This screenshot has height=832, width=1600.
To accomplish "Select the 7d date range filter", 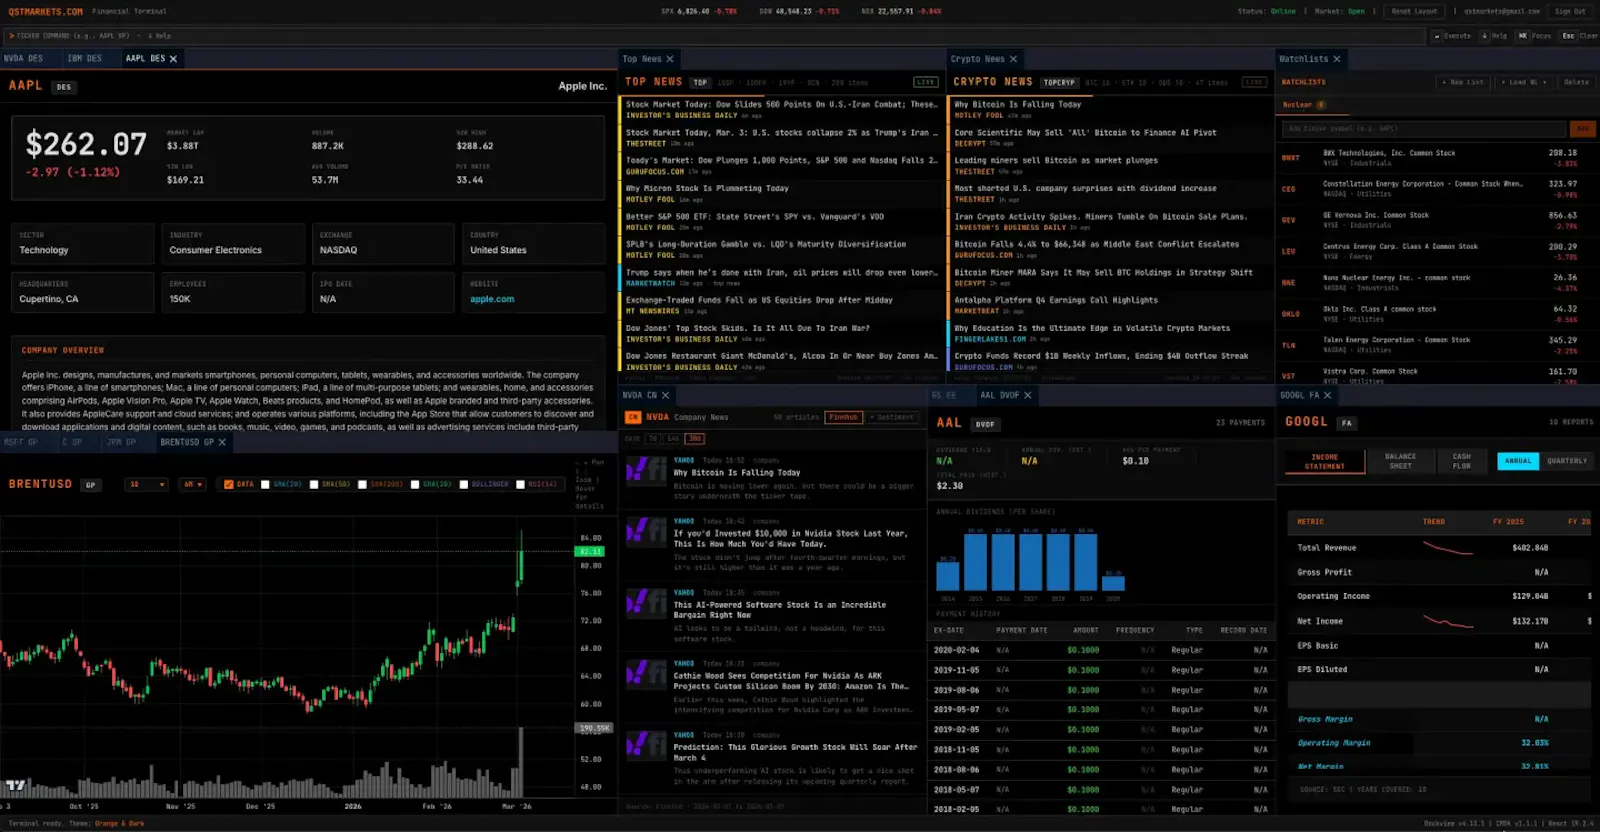I will pos(653,439).
